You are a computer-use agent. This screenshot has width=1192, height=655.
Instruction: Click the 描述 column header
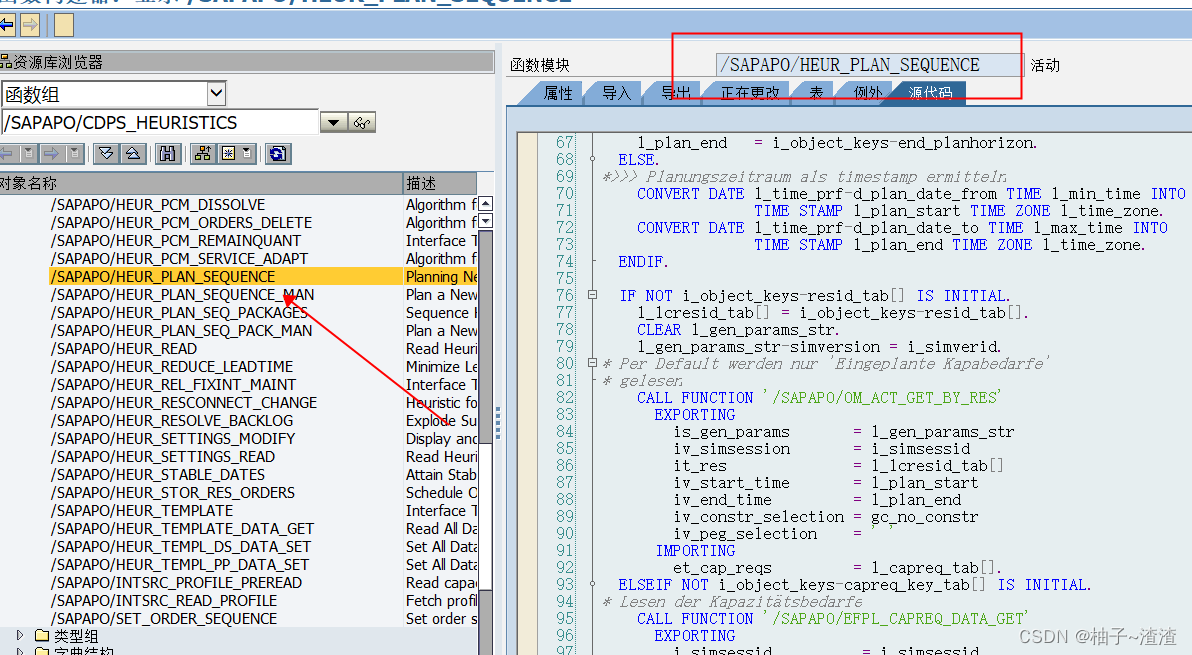coord(439,183)
